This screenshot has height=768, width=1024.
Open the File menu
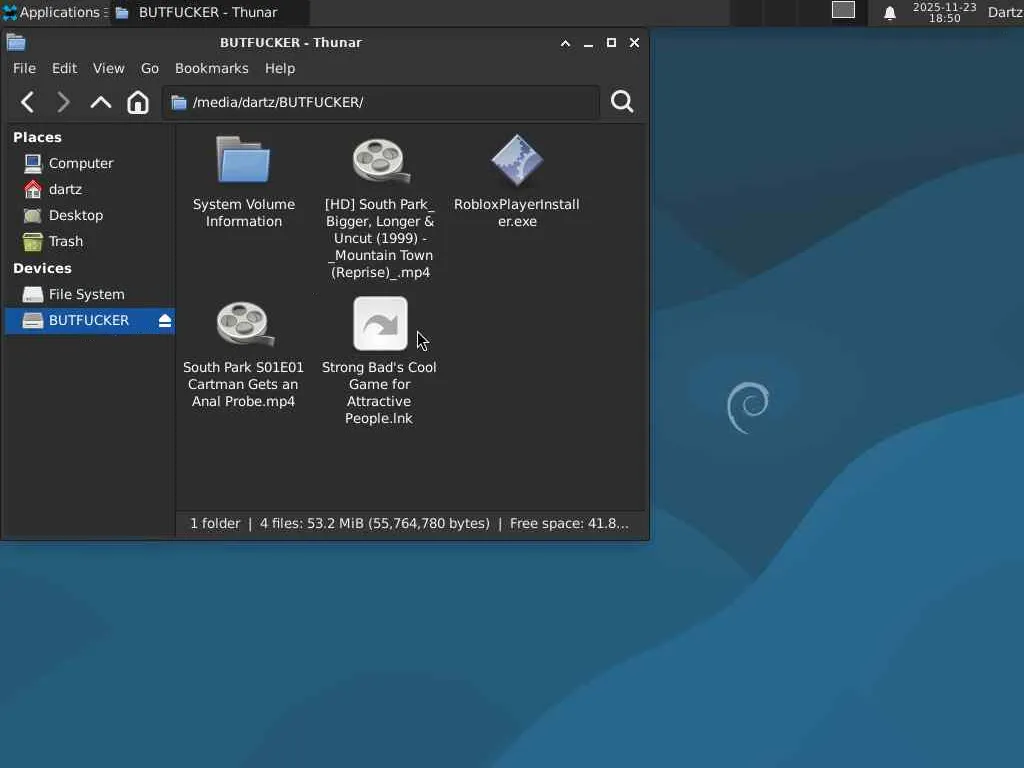(x=24, y=68)
